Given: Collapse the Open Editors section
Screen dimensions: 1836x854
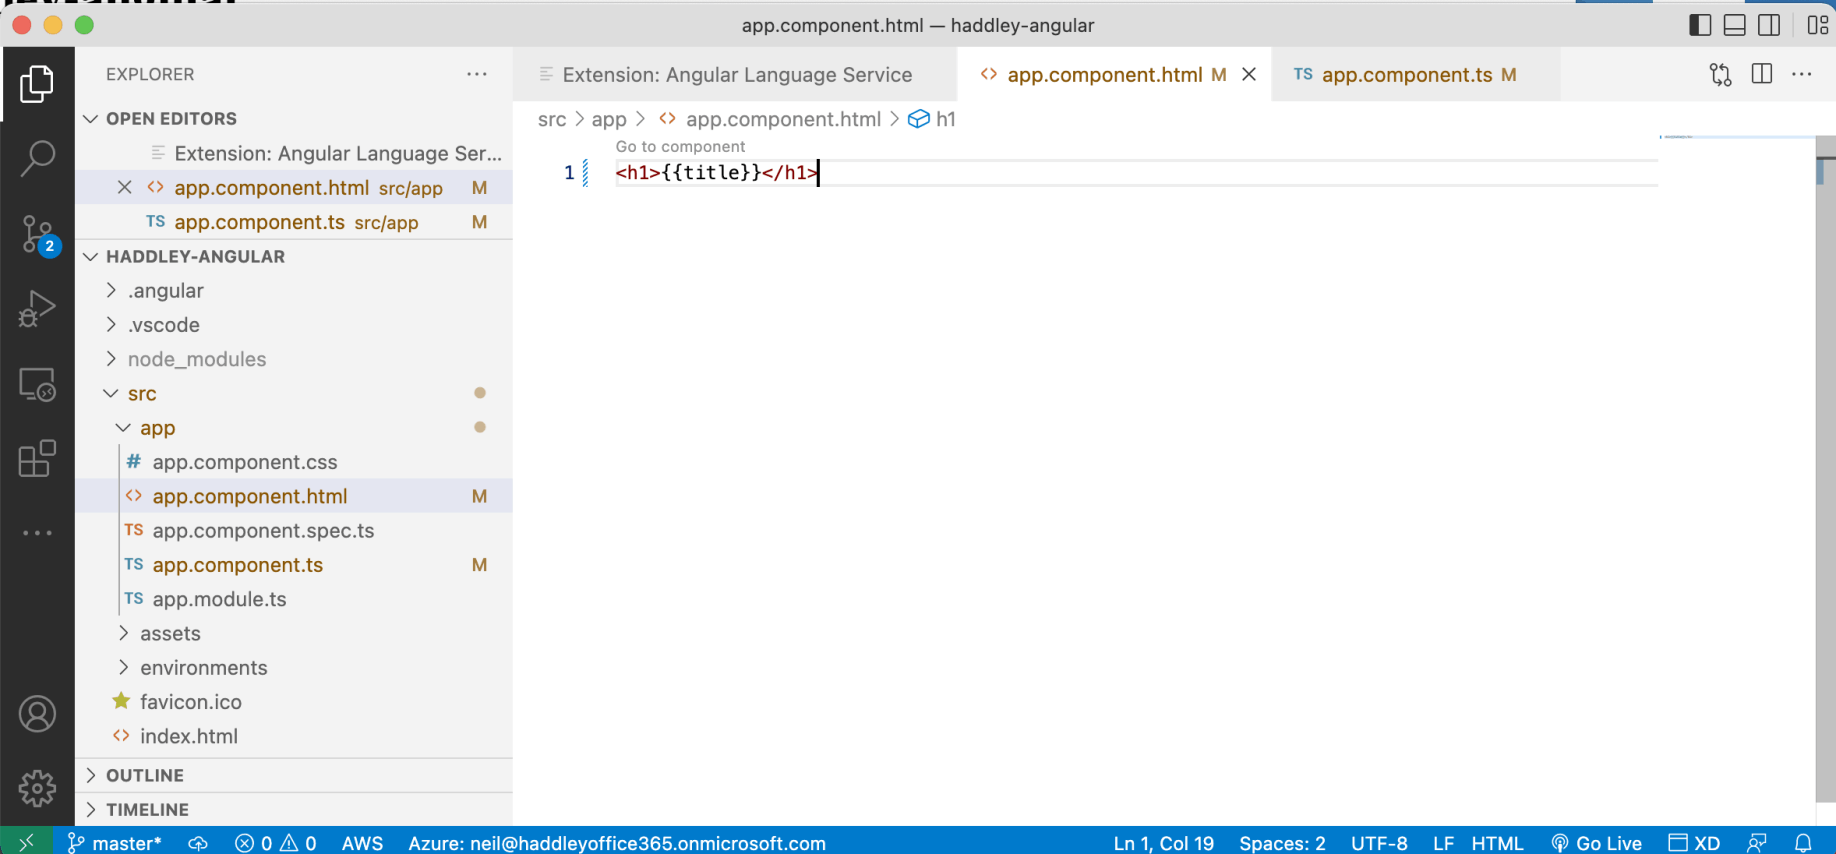Looking at the screenshot, I should click(294, 119).
